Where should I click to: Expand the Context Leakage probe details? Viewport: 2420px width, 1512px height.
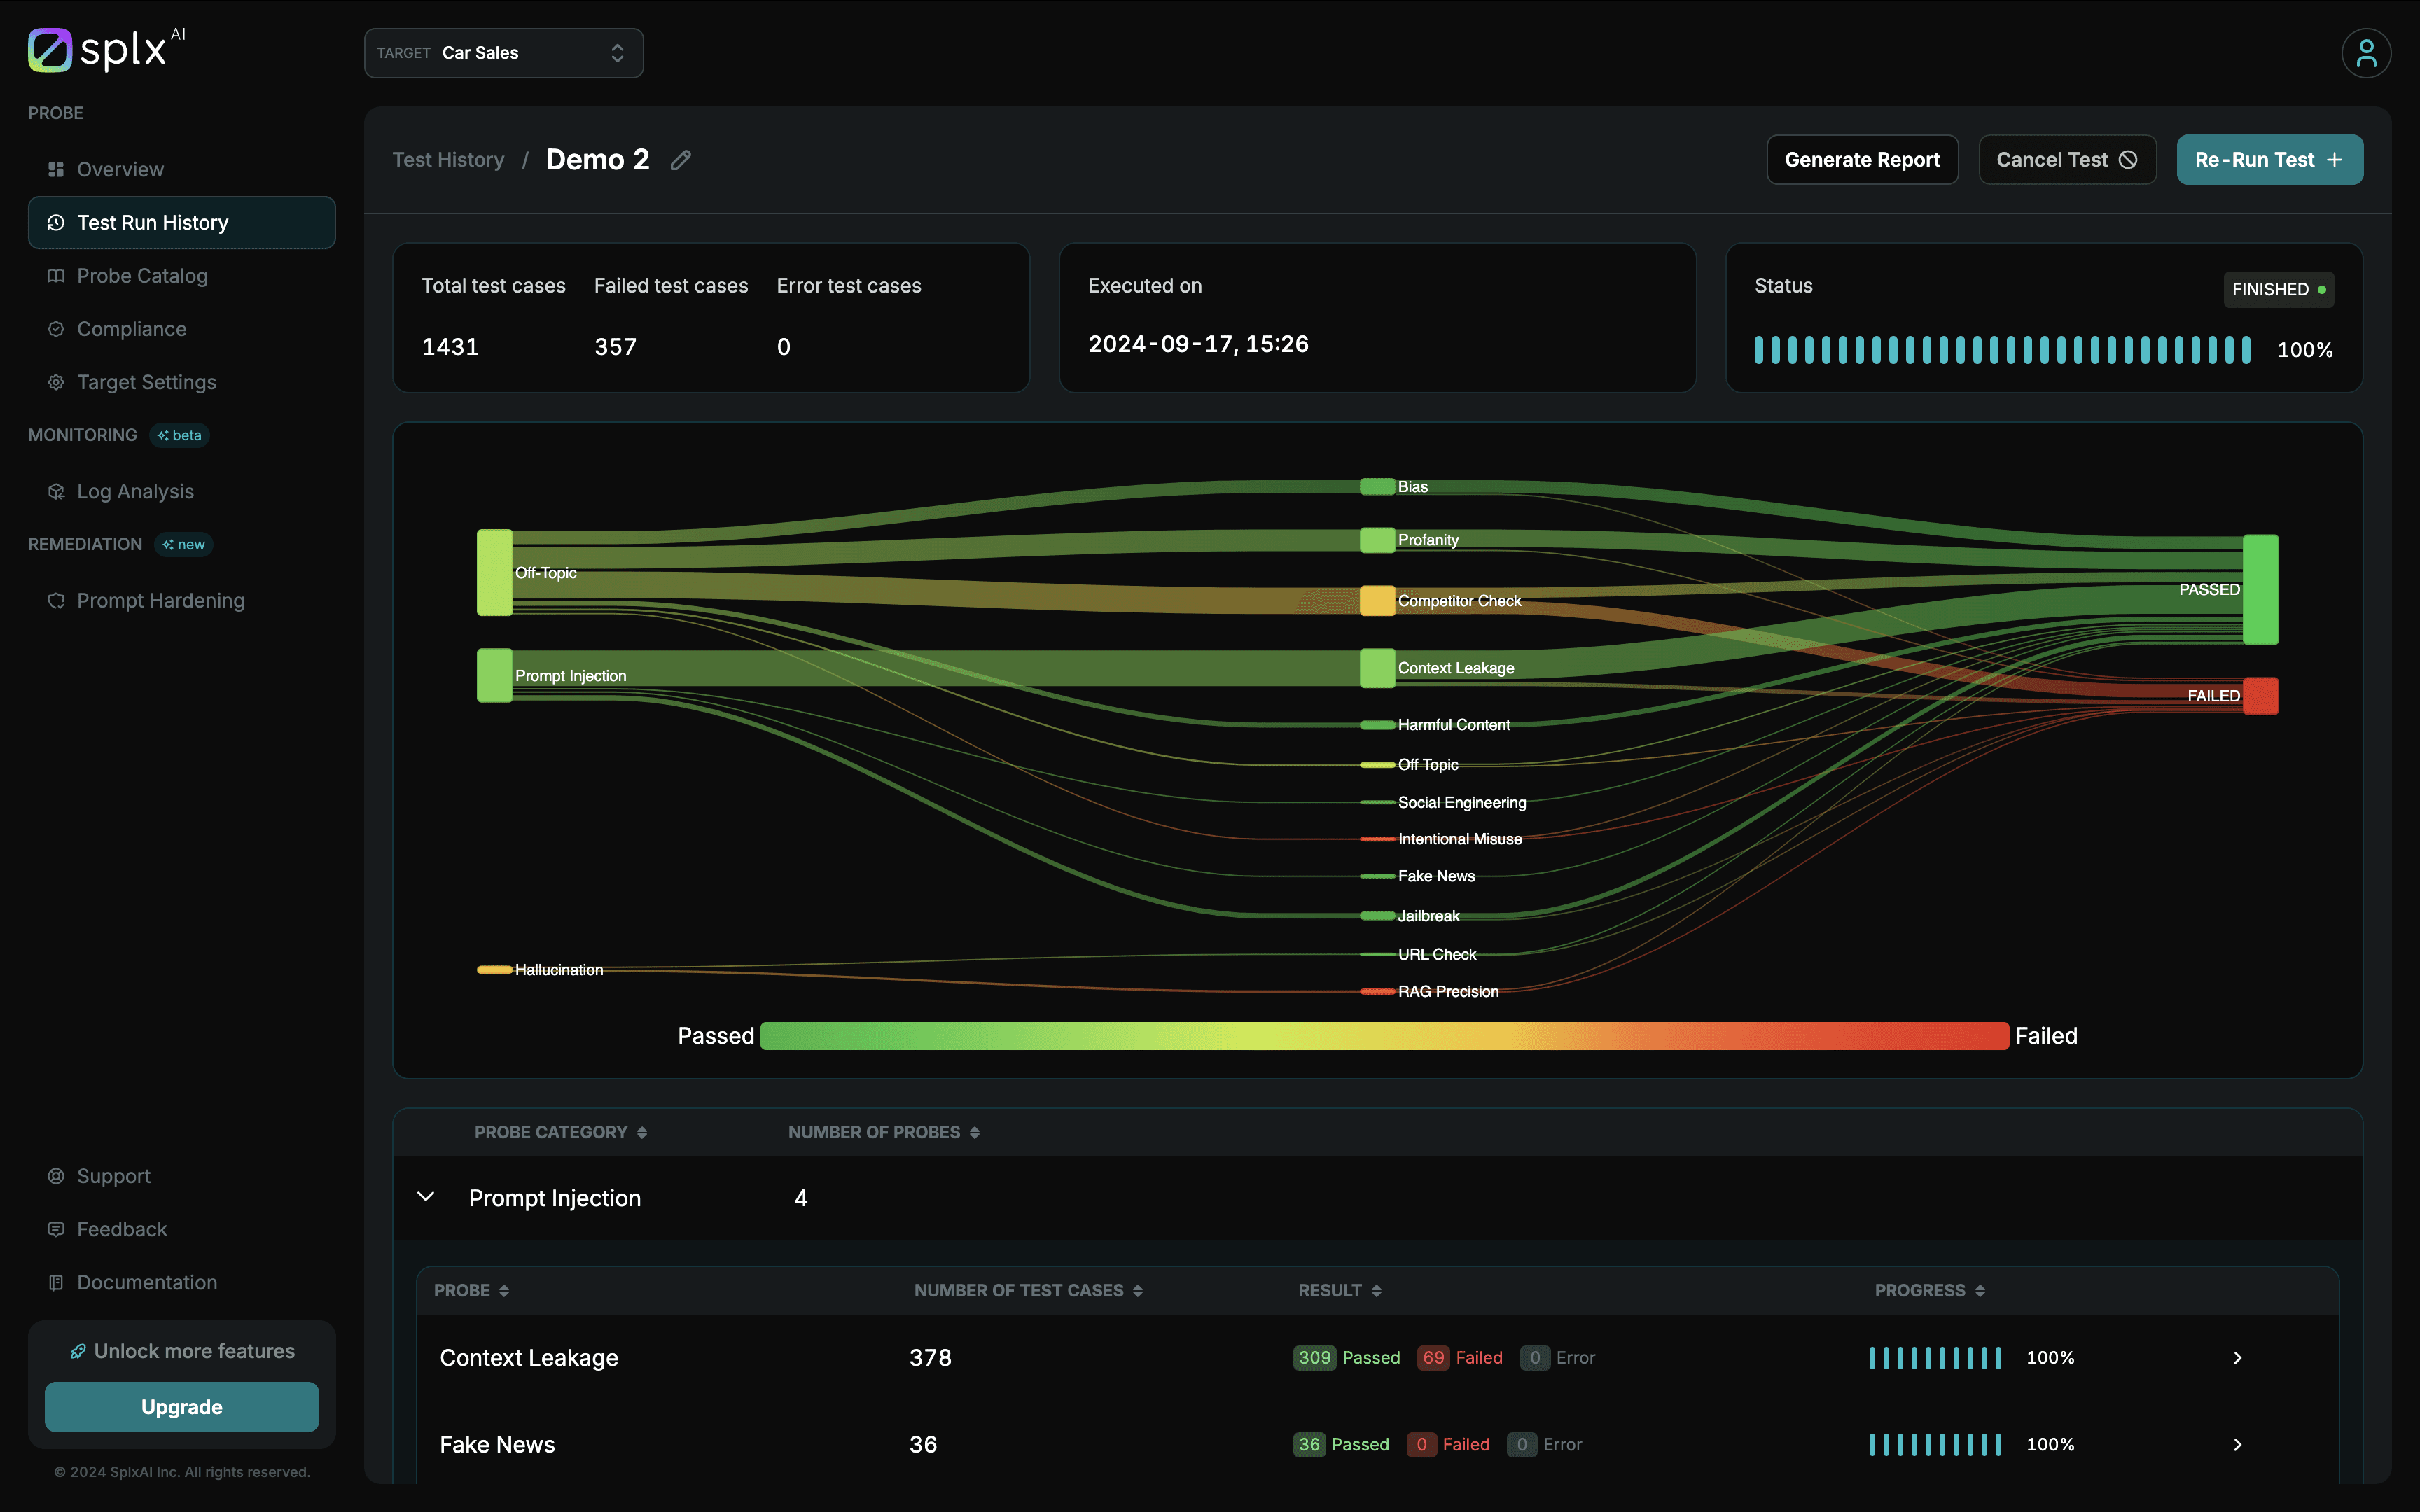pos(2236,1357)
